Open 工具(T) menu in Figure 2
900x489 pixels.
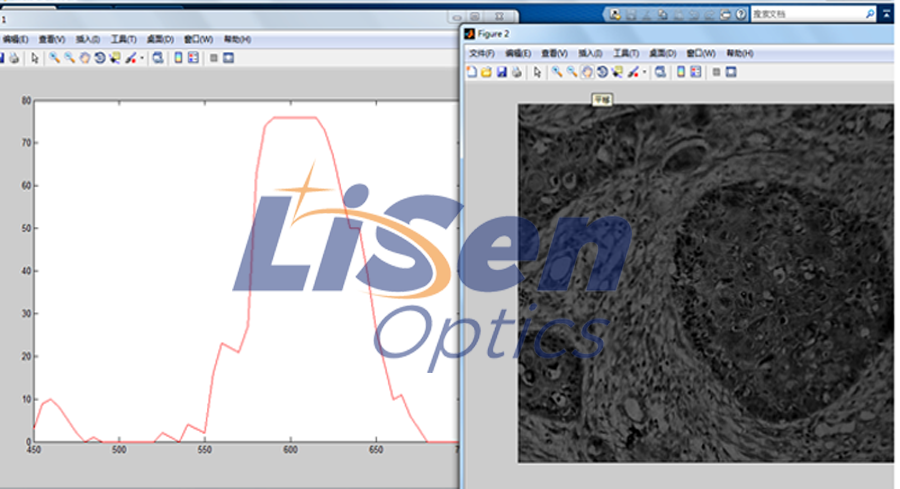pyautogui.click(x=626, y=53)
